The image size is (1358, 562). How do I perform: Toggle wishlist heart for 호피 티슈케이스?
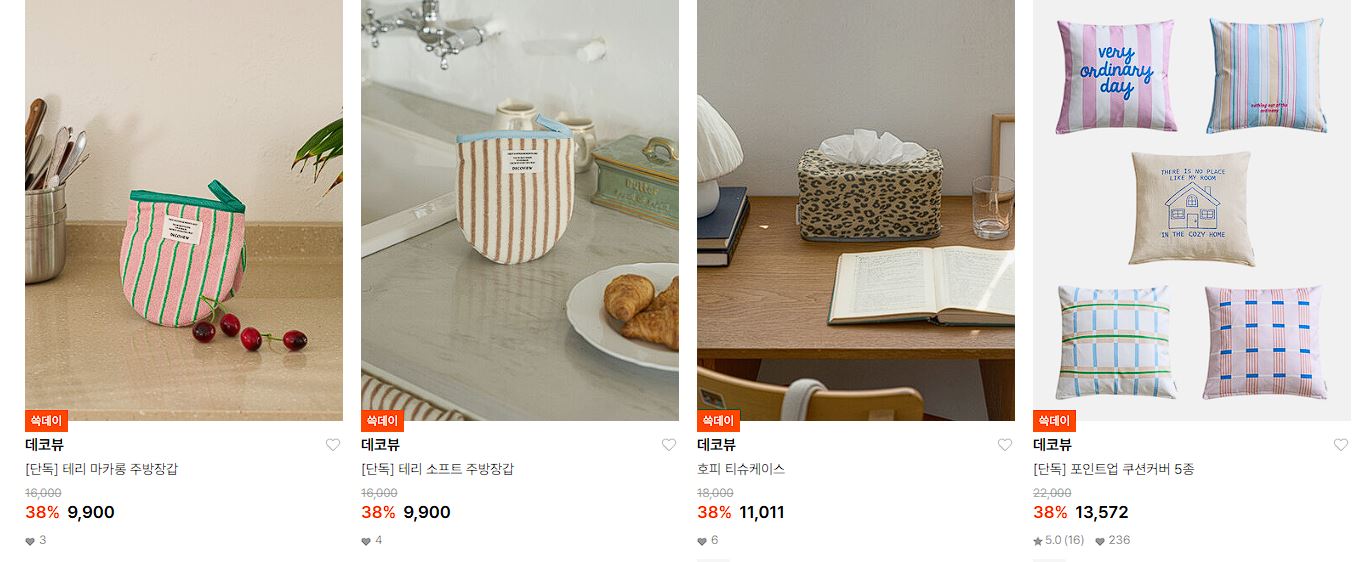click(x=1005, y=445)
